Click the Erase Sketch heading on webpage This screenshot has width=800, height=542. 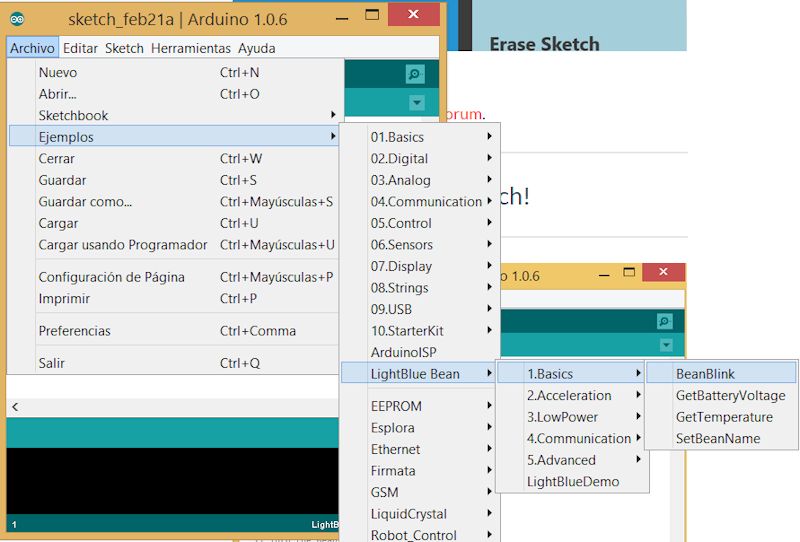pos(544,44)
